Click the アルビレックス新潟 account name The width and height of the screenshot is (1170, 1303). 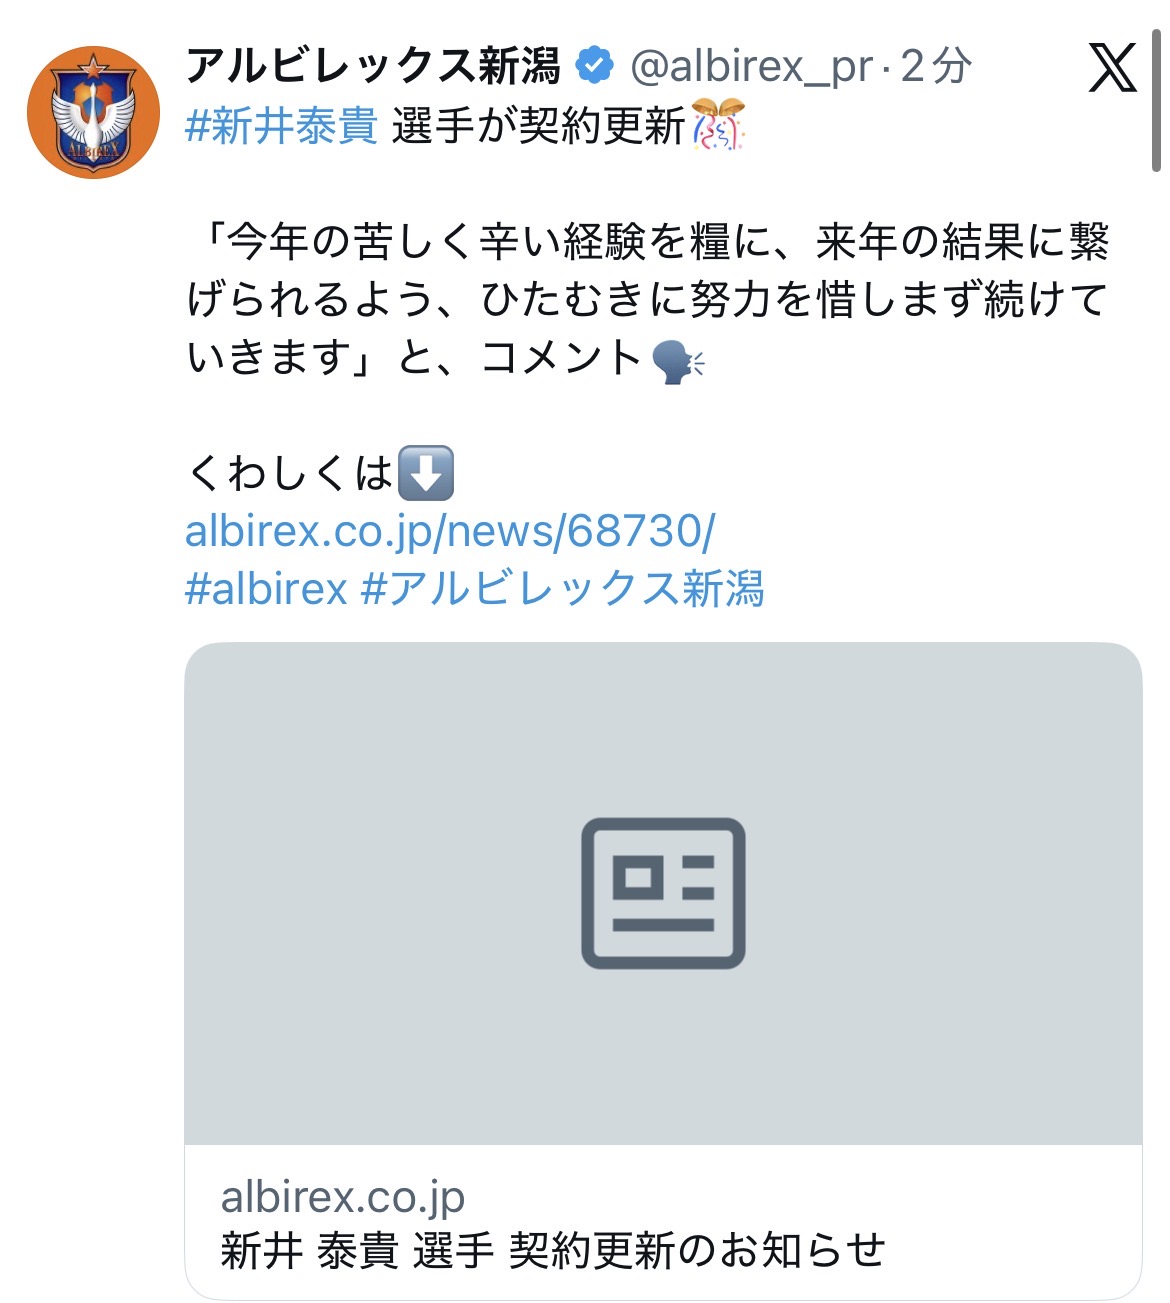coord(373,66)
